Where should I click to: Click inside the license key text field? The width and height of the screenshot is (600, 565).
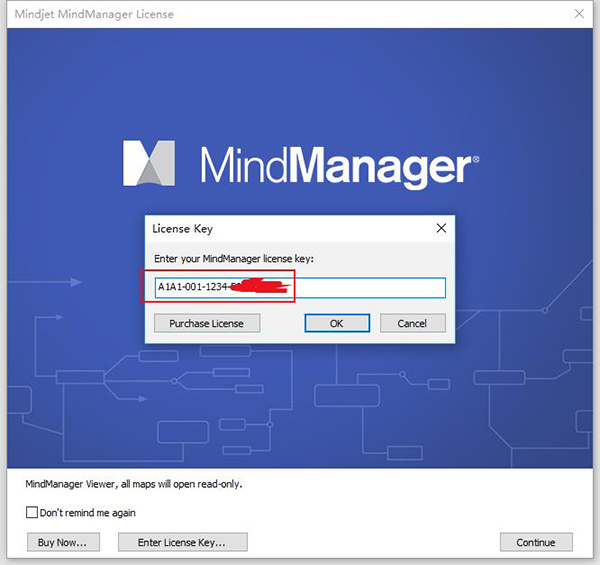click(x=370, y=288)
